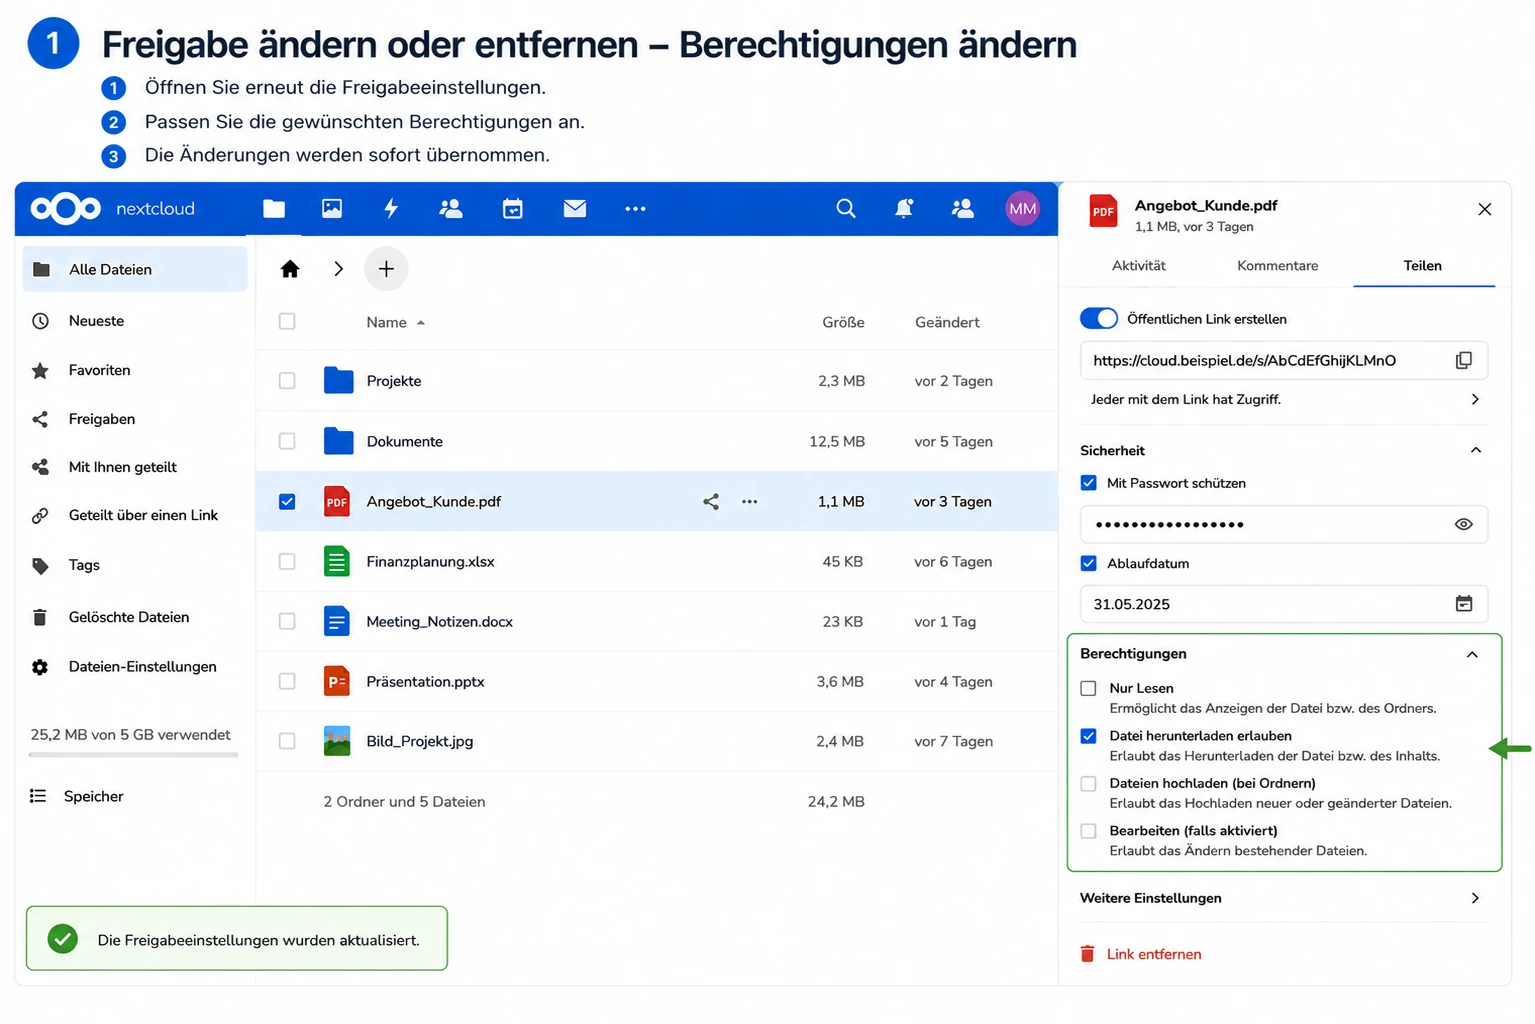Show the password with eye icon
1535x1024 pixels.
(1464, 524)
